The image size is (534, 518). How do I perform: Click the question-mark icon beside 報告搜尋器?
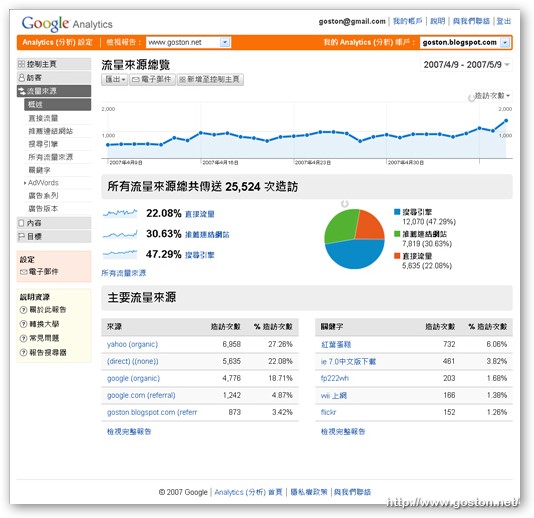[23, 352]
